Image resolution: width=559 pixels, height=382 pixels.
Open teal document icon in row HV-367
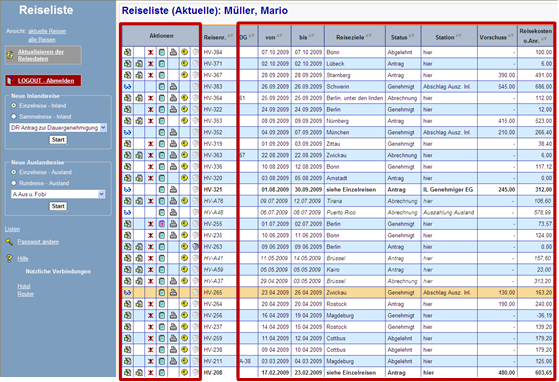162,75
